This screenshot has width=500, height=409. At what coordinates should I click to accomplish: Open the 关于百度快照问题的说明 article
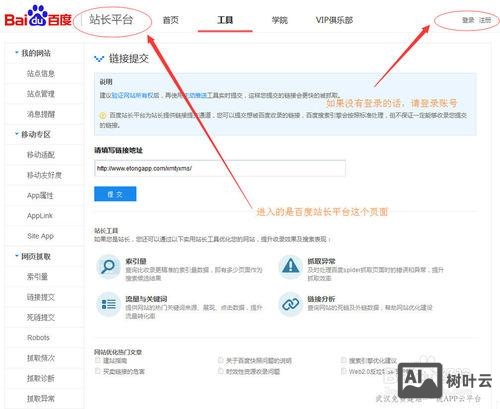[x=259, y=361]
